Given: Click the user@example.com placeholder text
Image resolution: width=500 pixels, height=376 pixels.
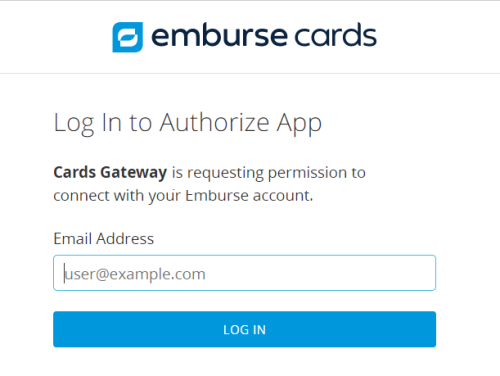Looking at the screenshot, I should (135, 274).
